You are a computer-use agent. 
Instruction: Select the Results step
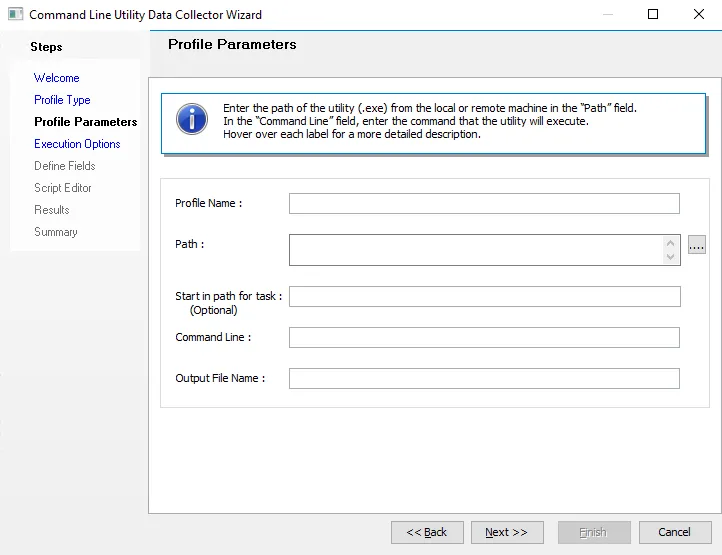click(52, 210)
